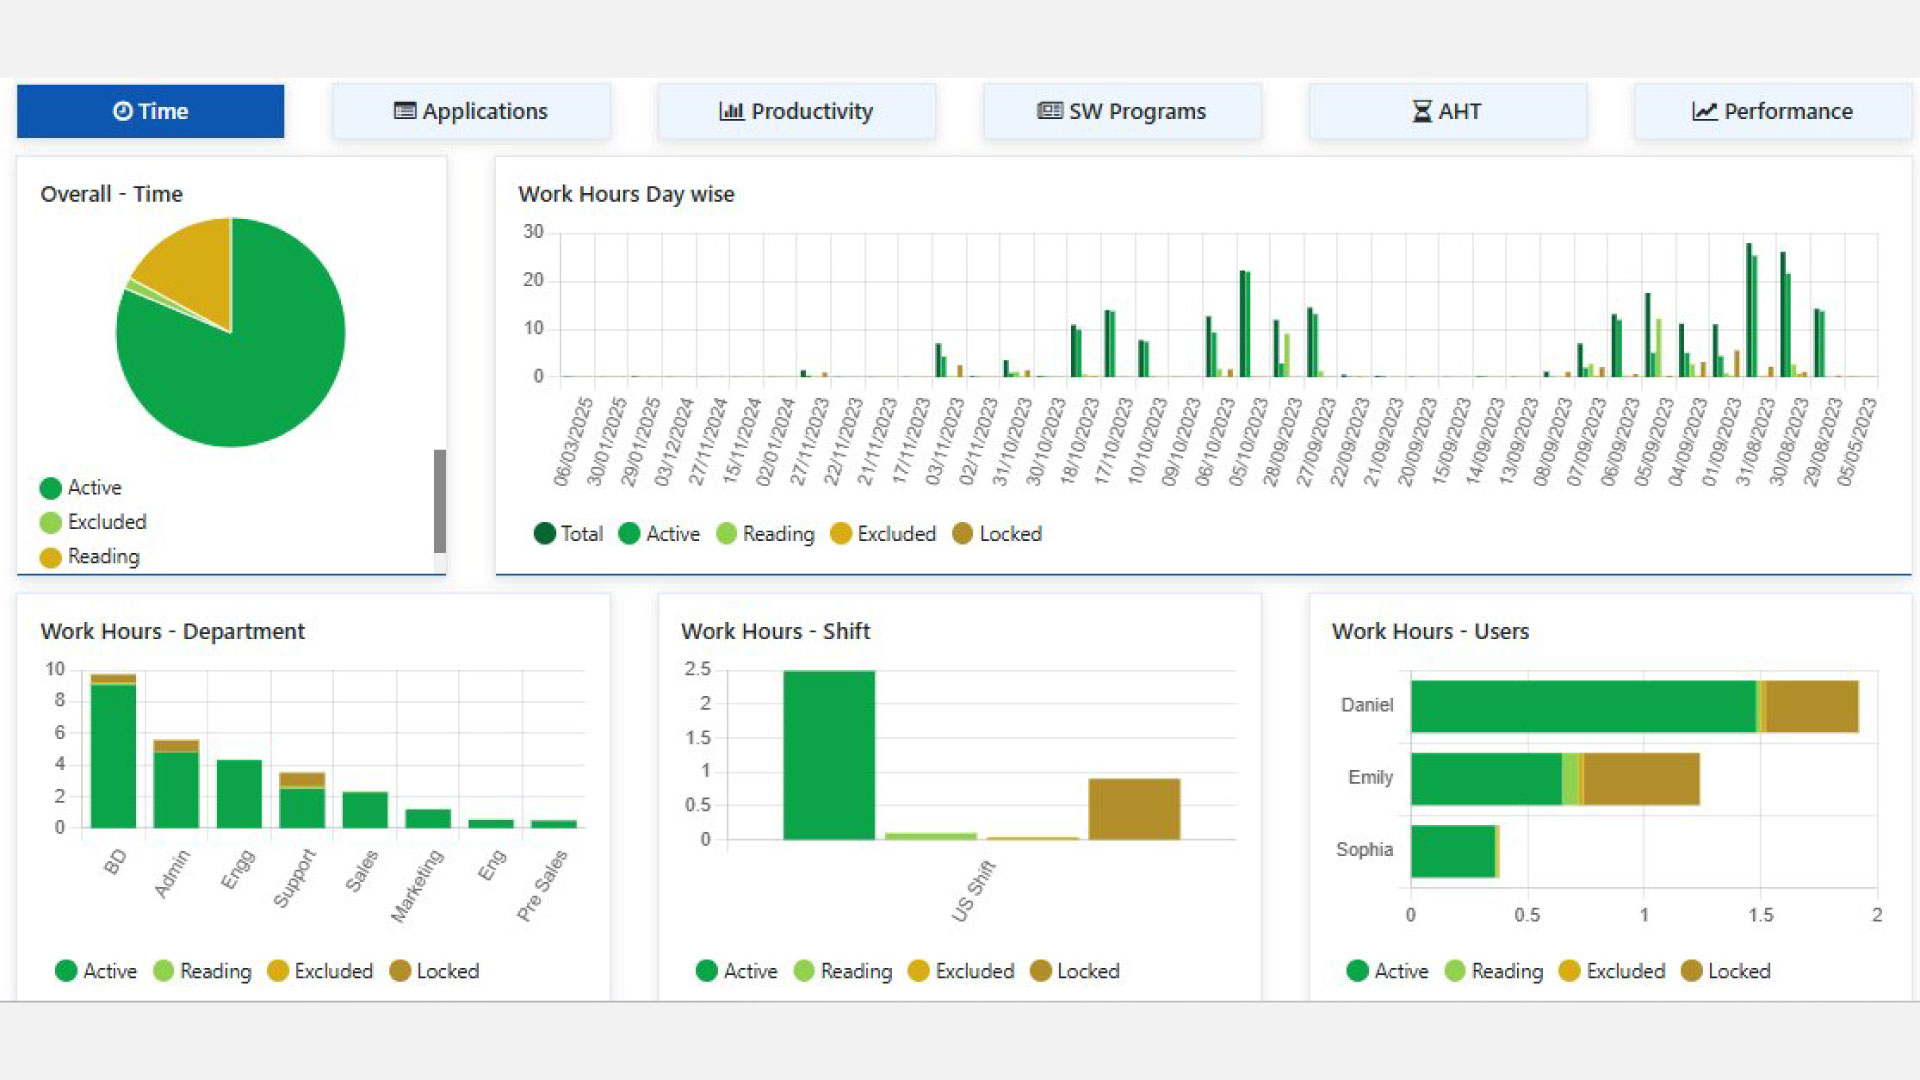Click the SW Programs newspaper icon
This screenshot has height=1080, width=1920.
tap(1049, 111)
